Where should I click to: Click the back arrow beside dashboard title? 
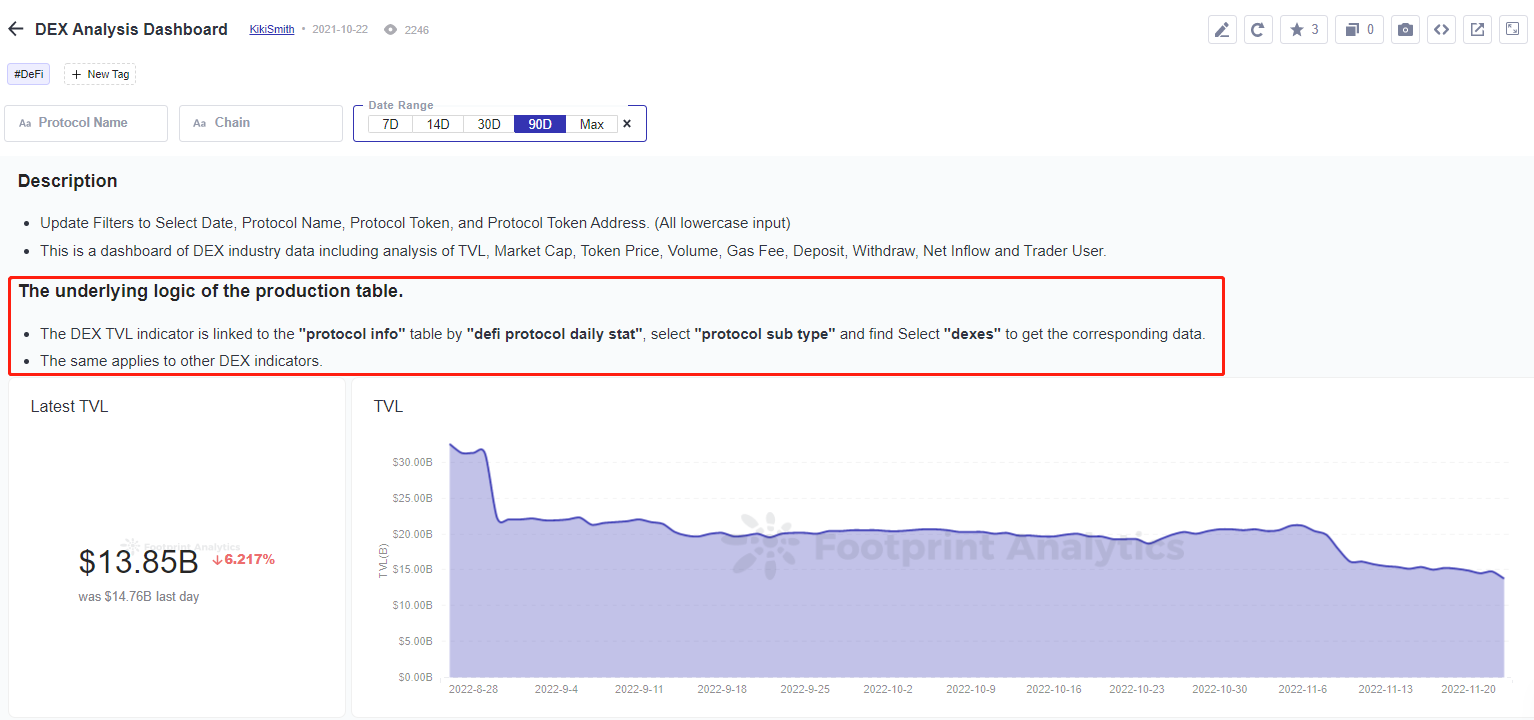15,29
